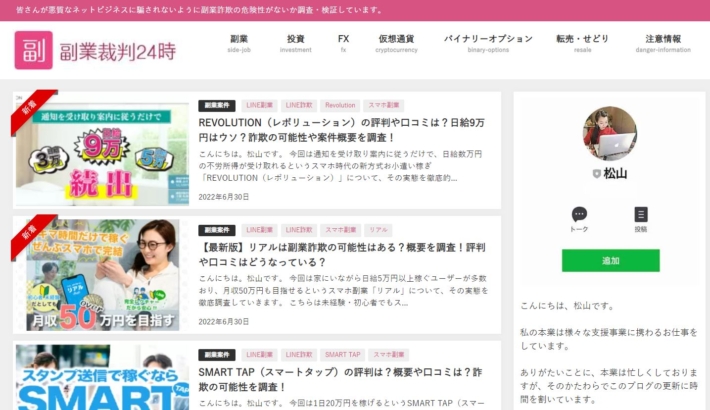The width and height of the screenshot is (710, 410).
Task: Click the リアル tag
Action: tap(378, 230)
